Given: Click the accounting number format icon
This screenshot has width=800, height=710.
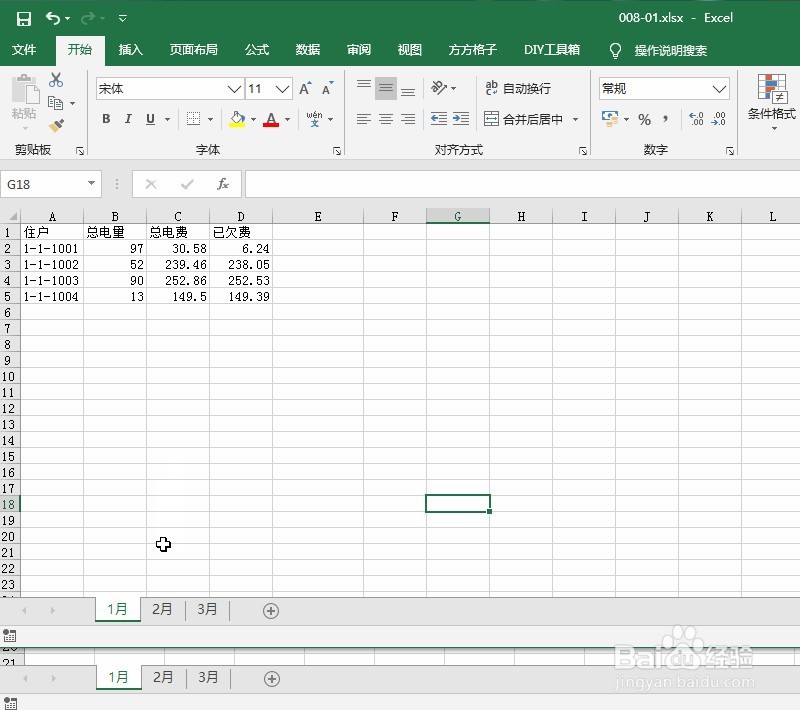Looking at the screenshot, I should pyautogui.click(x=610, y=119).
